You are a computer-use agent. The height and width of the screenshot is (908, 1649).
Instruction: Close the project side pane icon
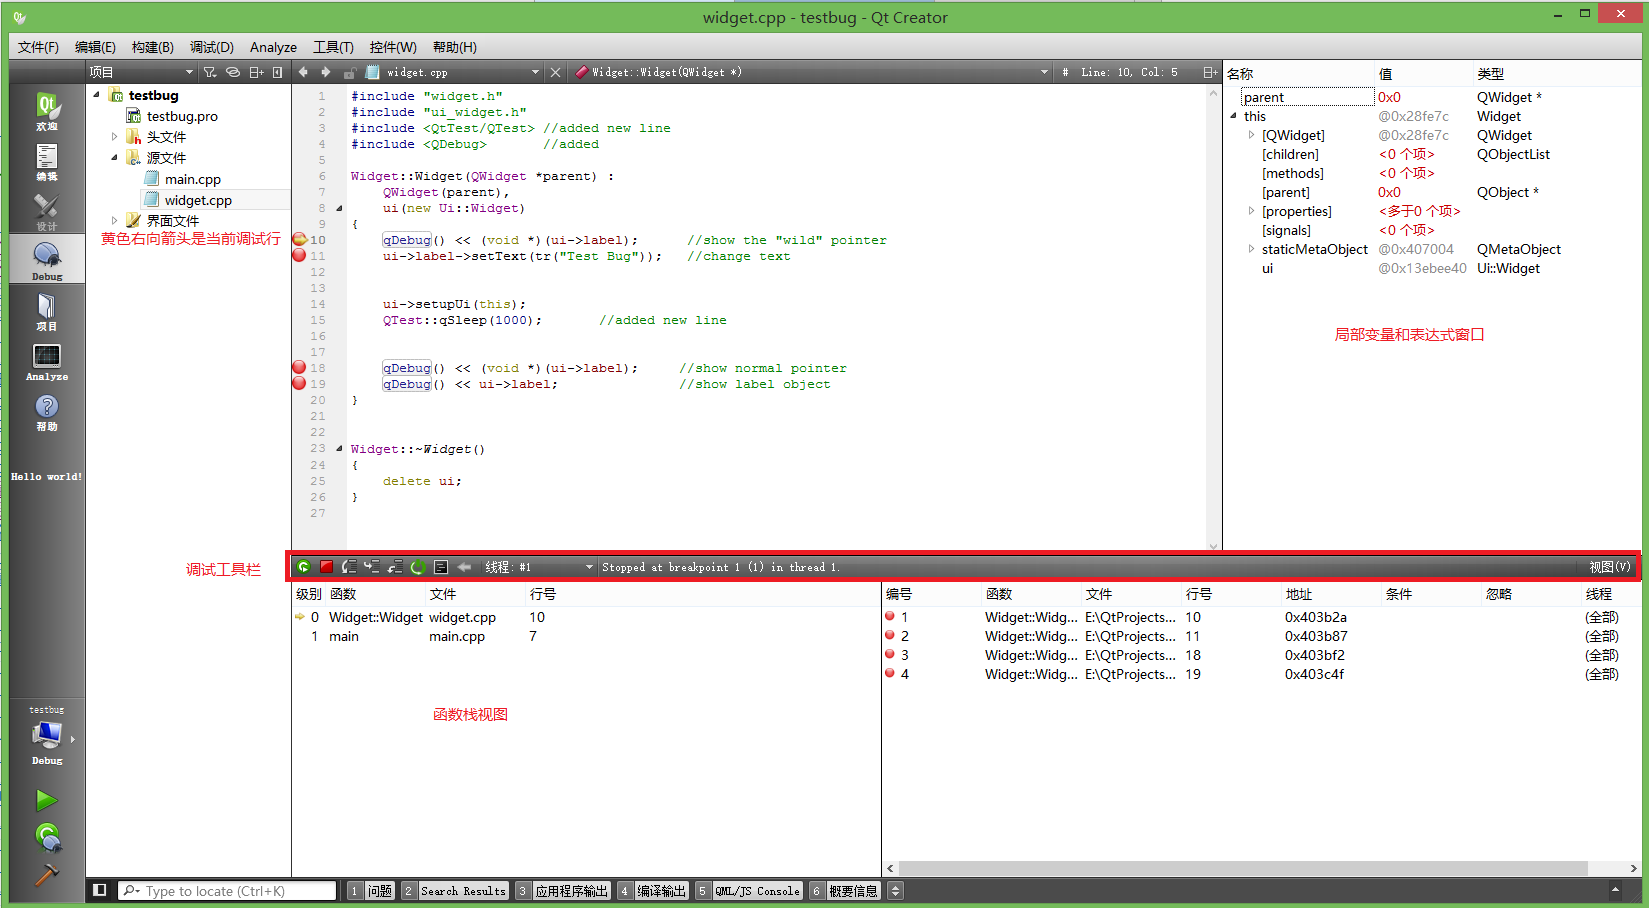[278, 72]
